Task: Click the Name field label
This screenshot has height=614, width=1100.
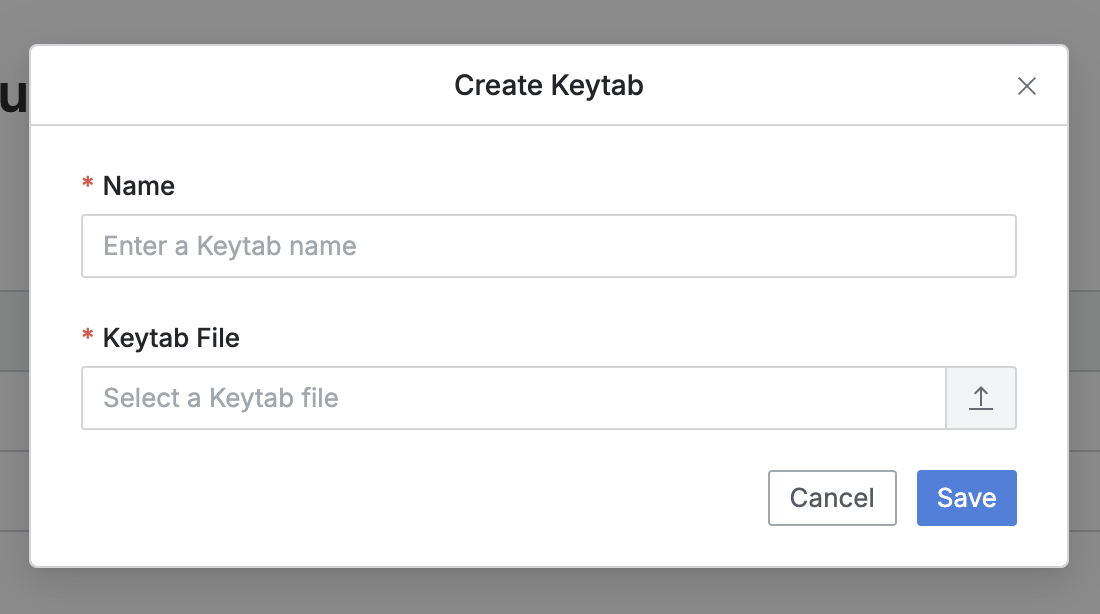Action: click(139, 186)
